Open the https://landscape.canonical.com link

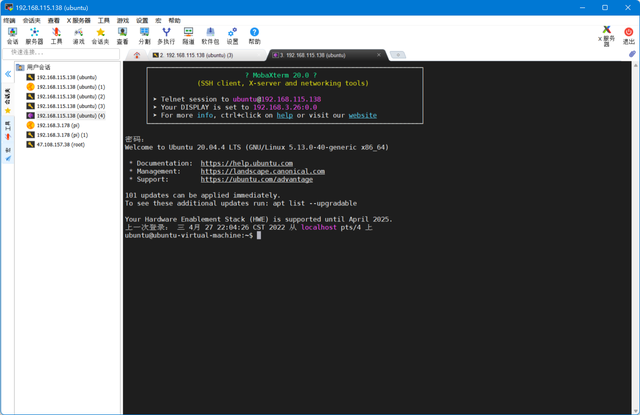pyautogui.click(x=262, y=171)
